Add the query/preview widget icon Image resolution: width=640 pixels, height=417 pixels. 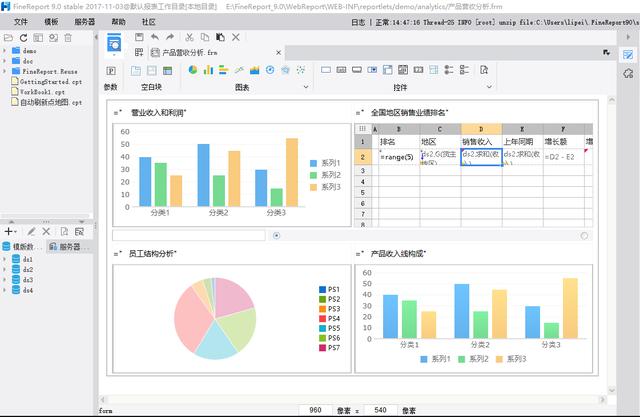[x=484, y=70]
